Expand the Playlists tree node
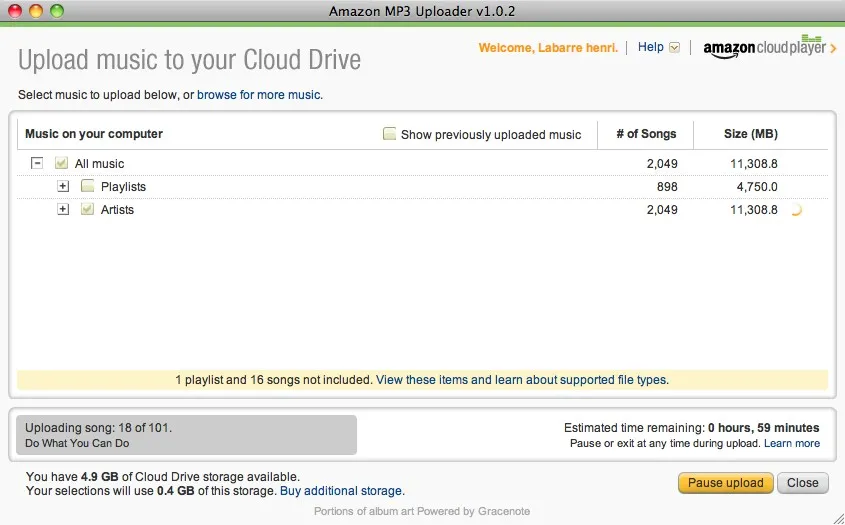Image resolution: width=845 pixels, height=525 pixels. (x=63, y=186)
